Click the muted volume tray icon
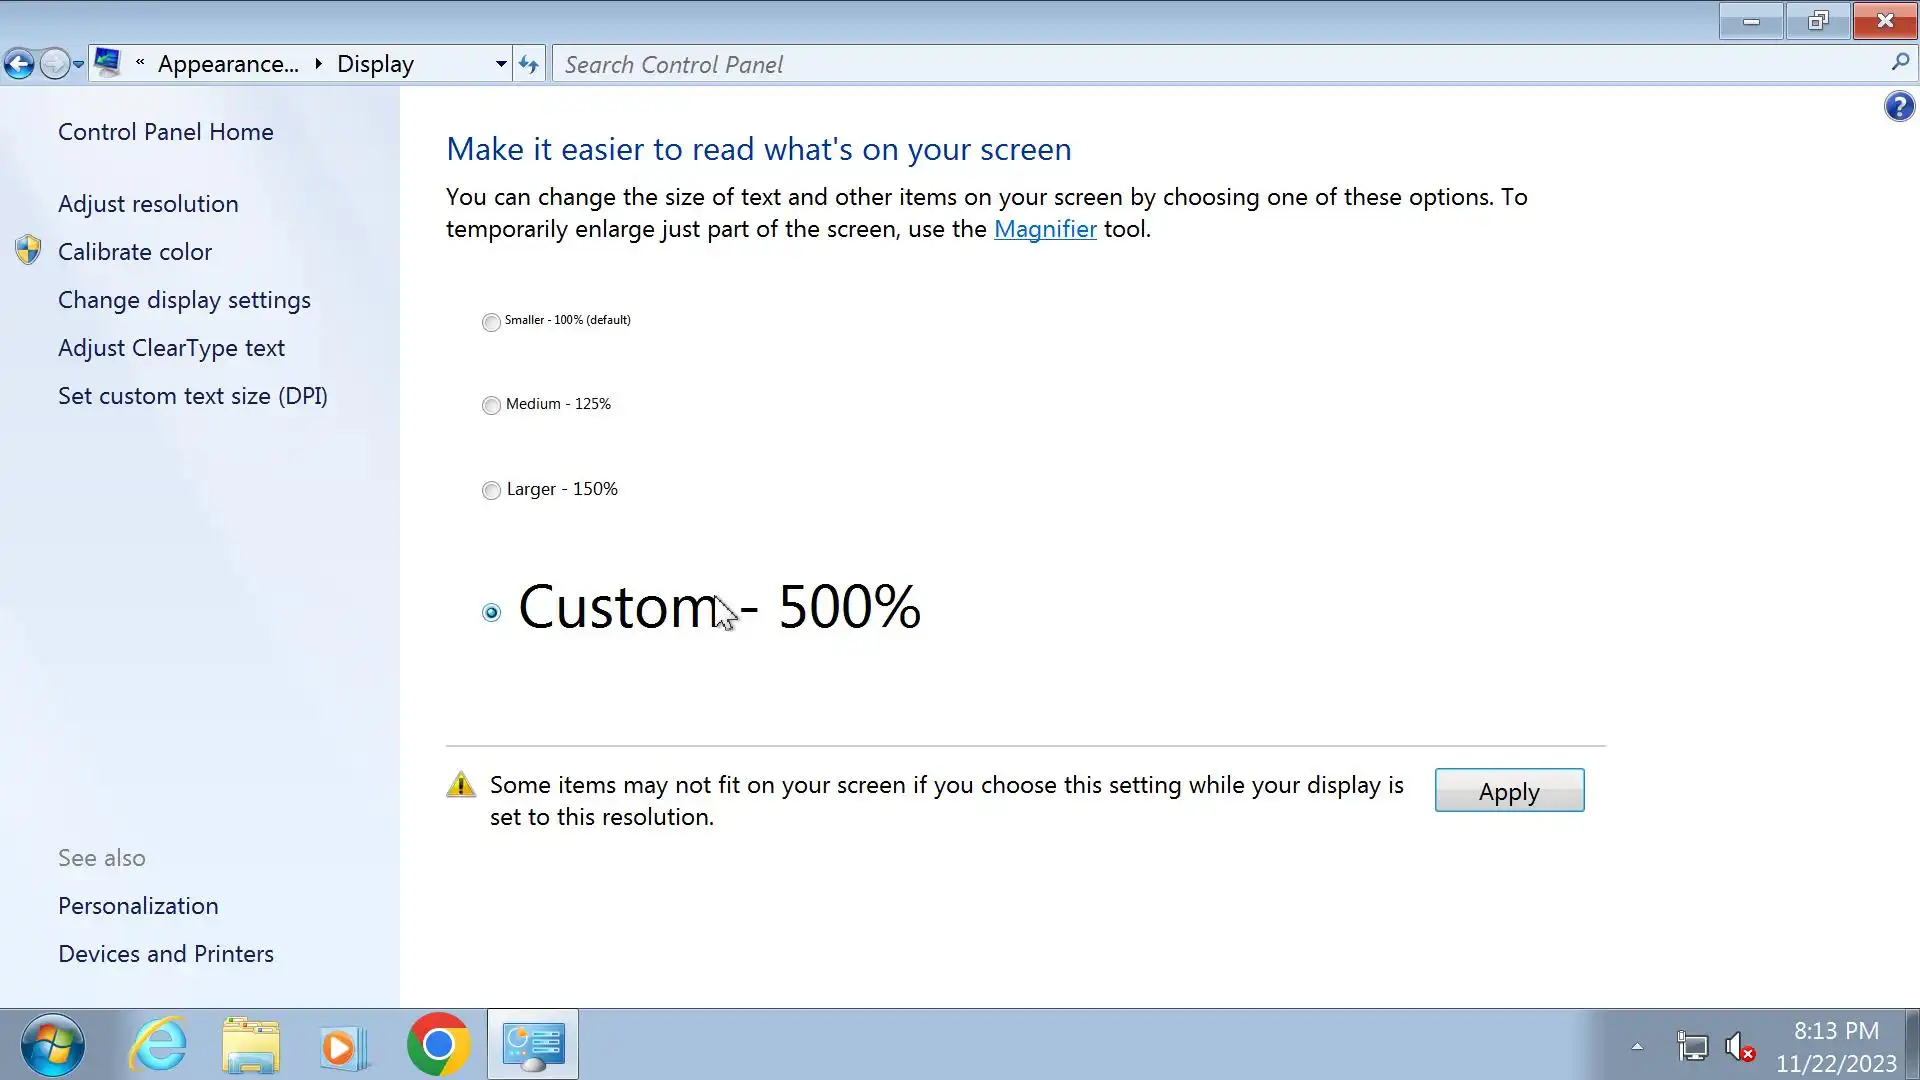1920x1080 pixels. (1739, 1047)
